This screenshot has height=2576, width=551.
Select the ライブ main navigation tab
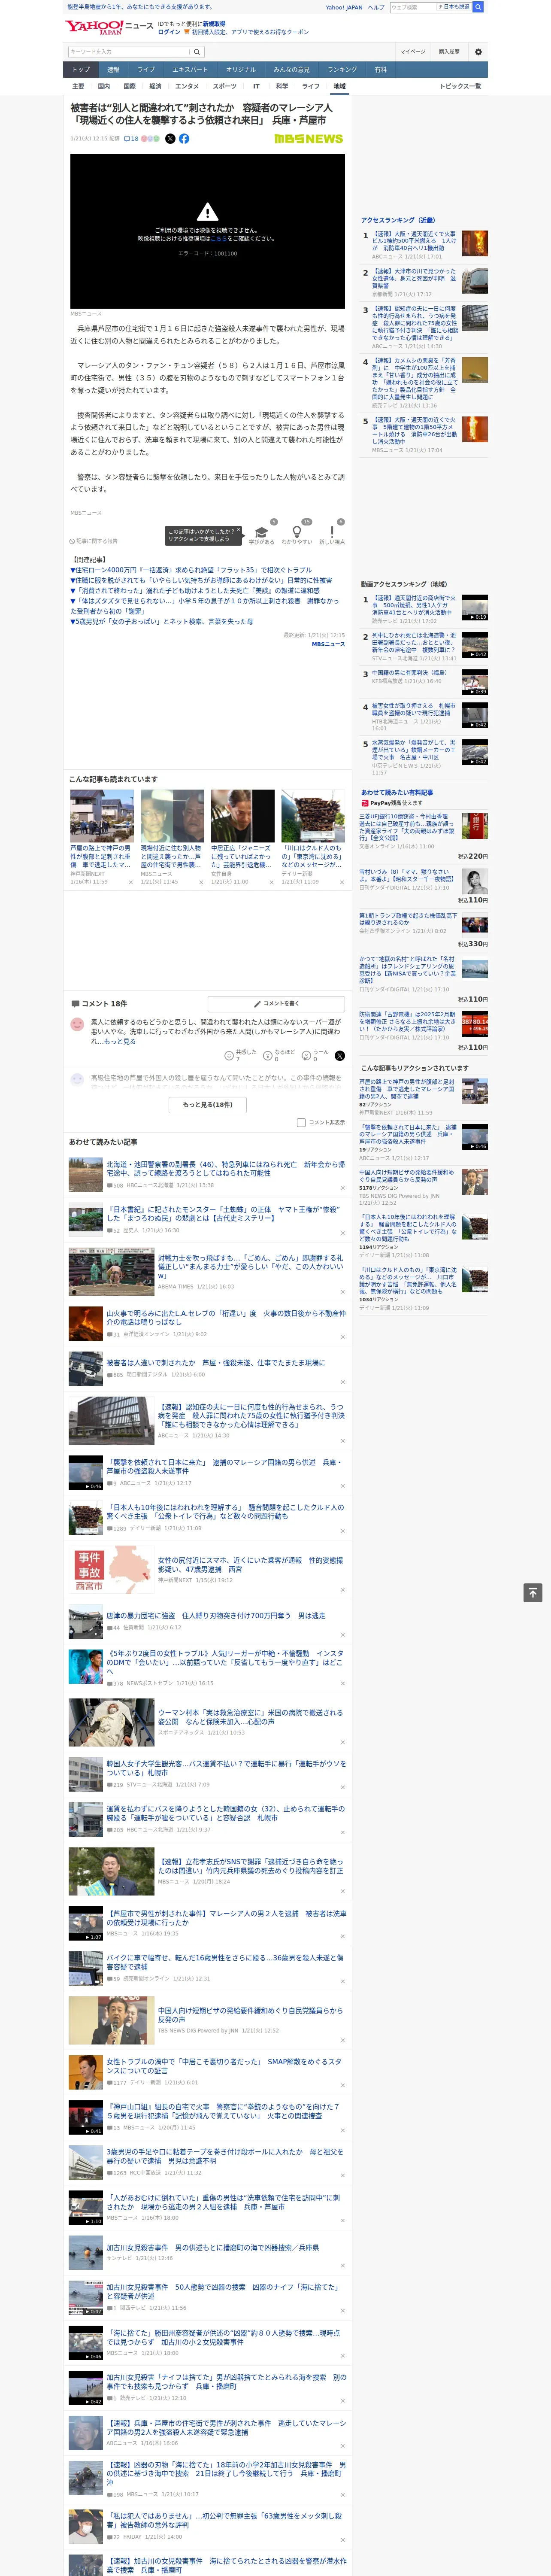pos(146,70)
